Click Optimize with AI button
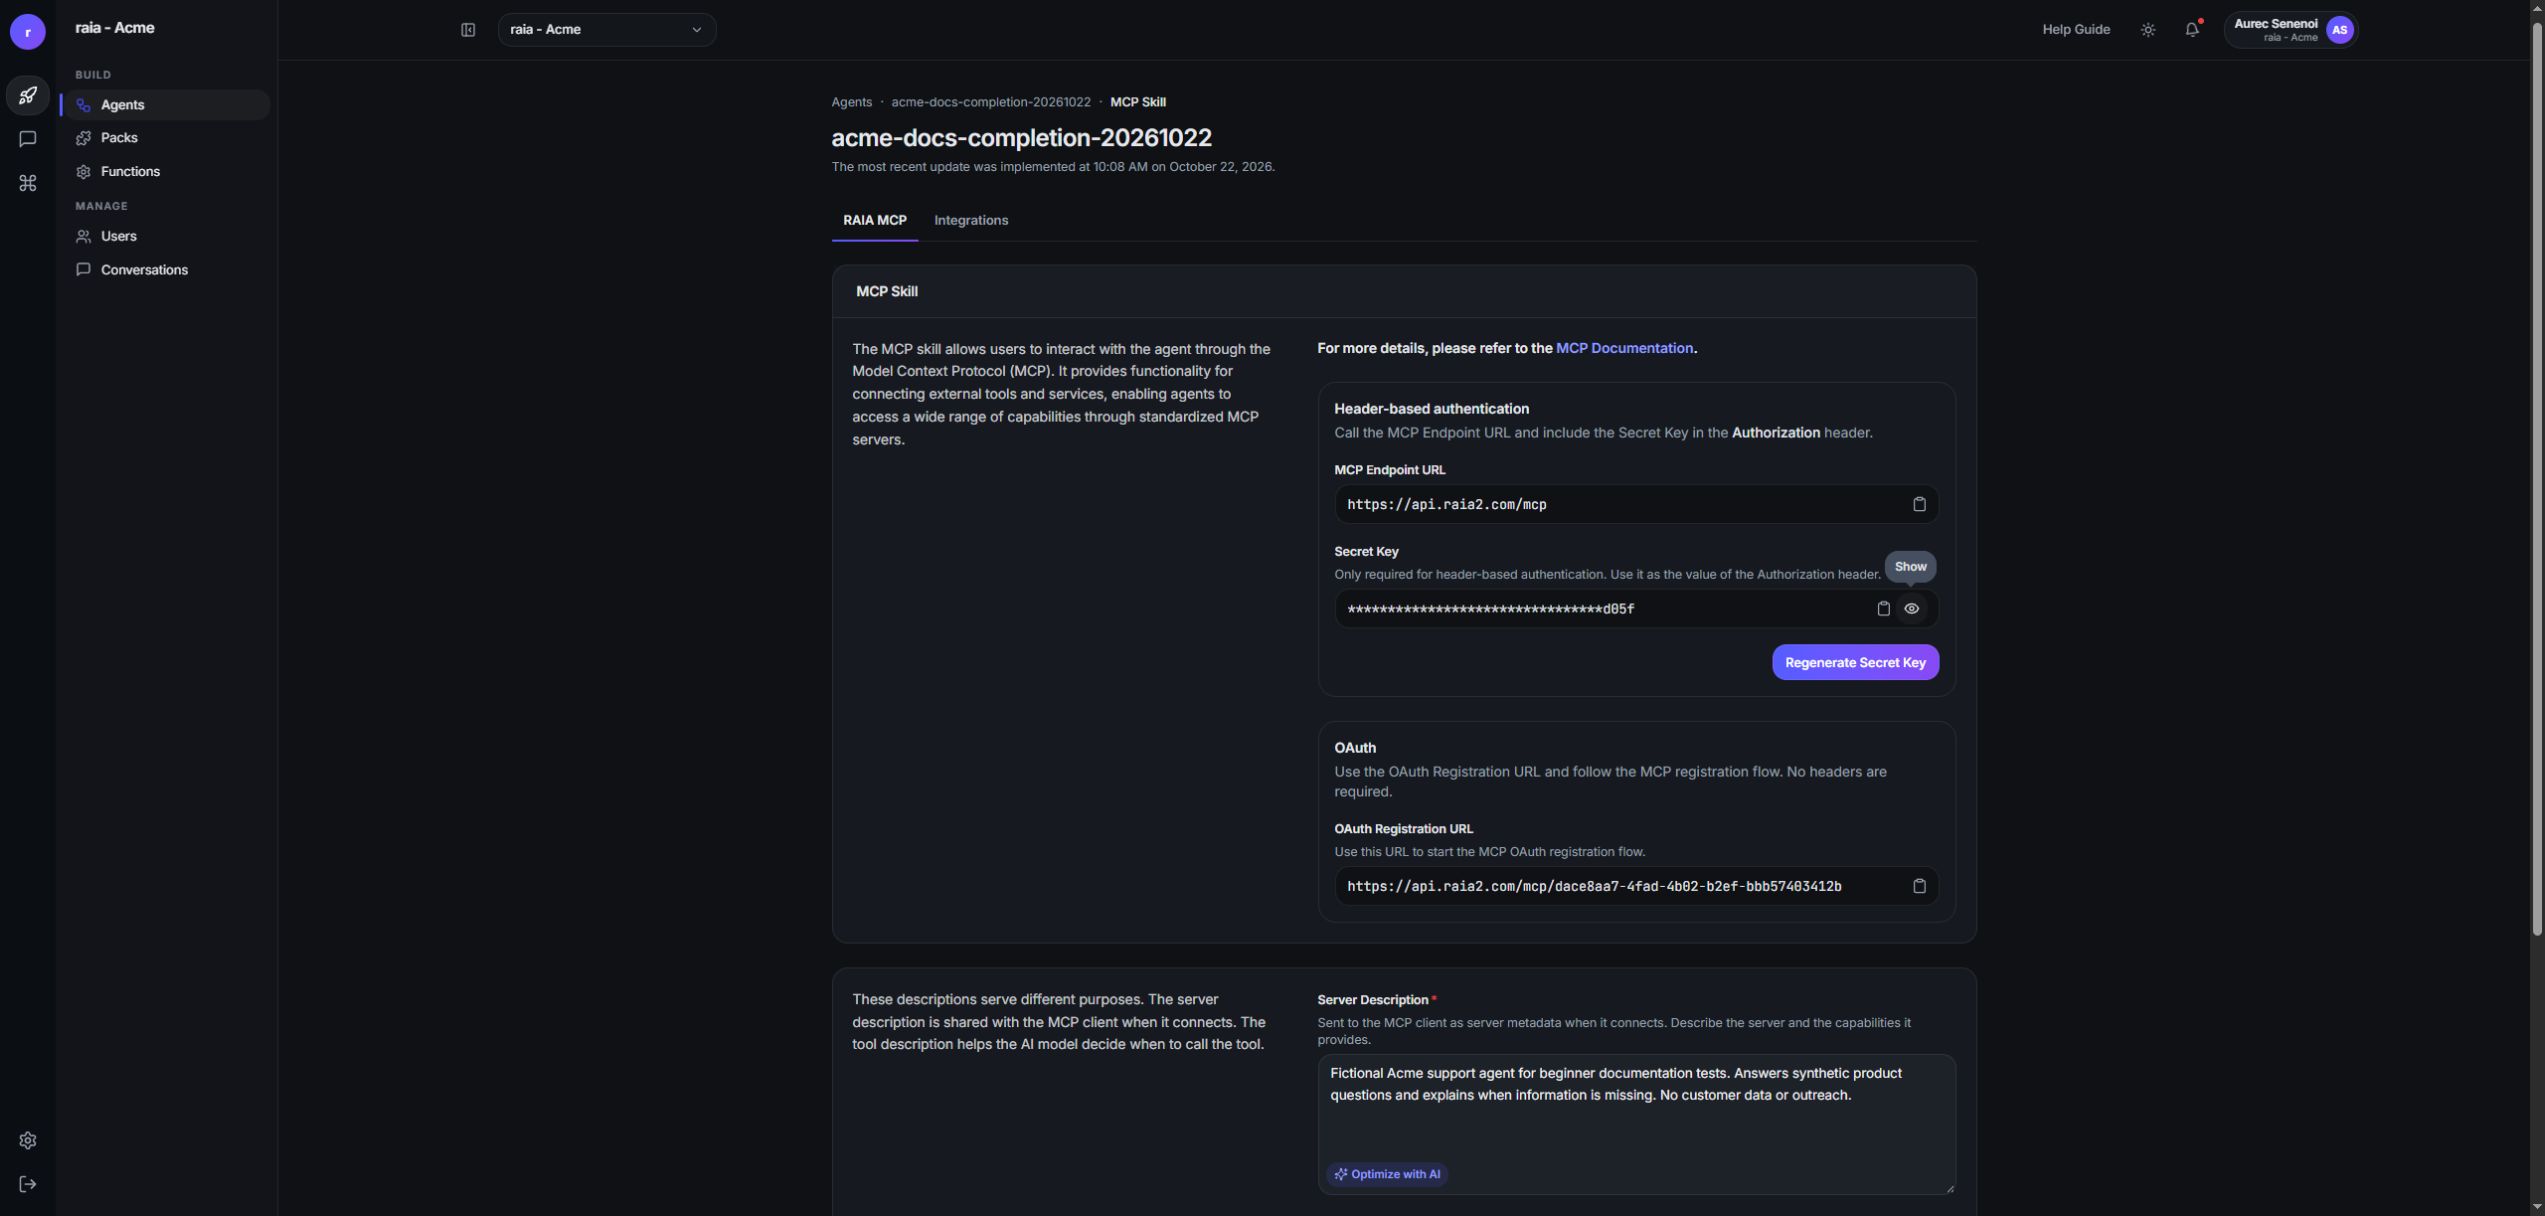2545x1216 pixels. pos(1386,1175)
